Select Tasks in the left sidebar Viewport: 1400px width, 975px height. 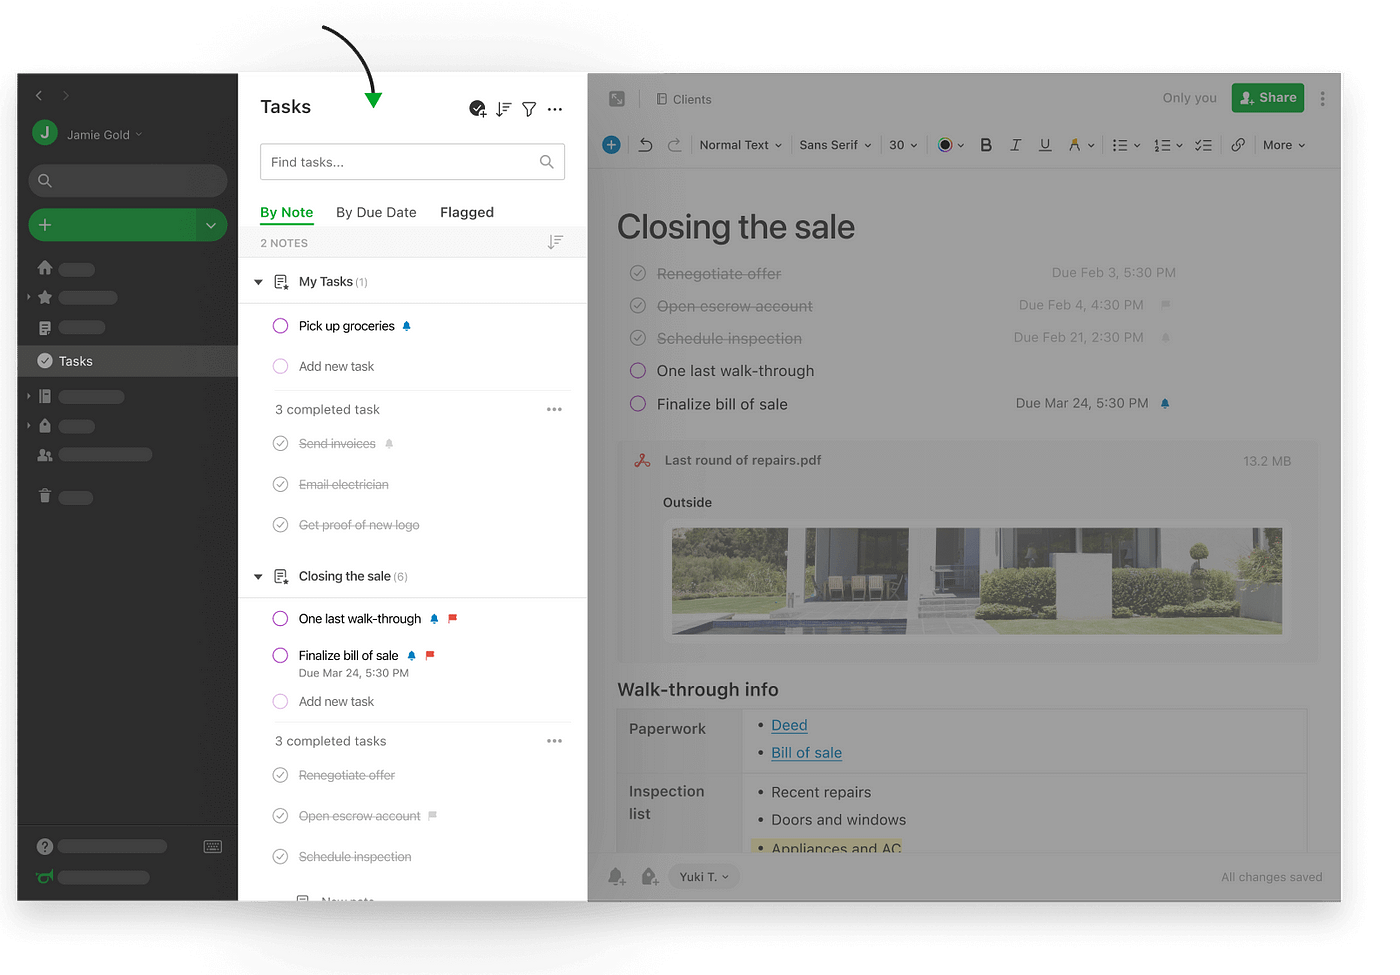click(x=128, y=361)
